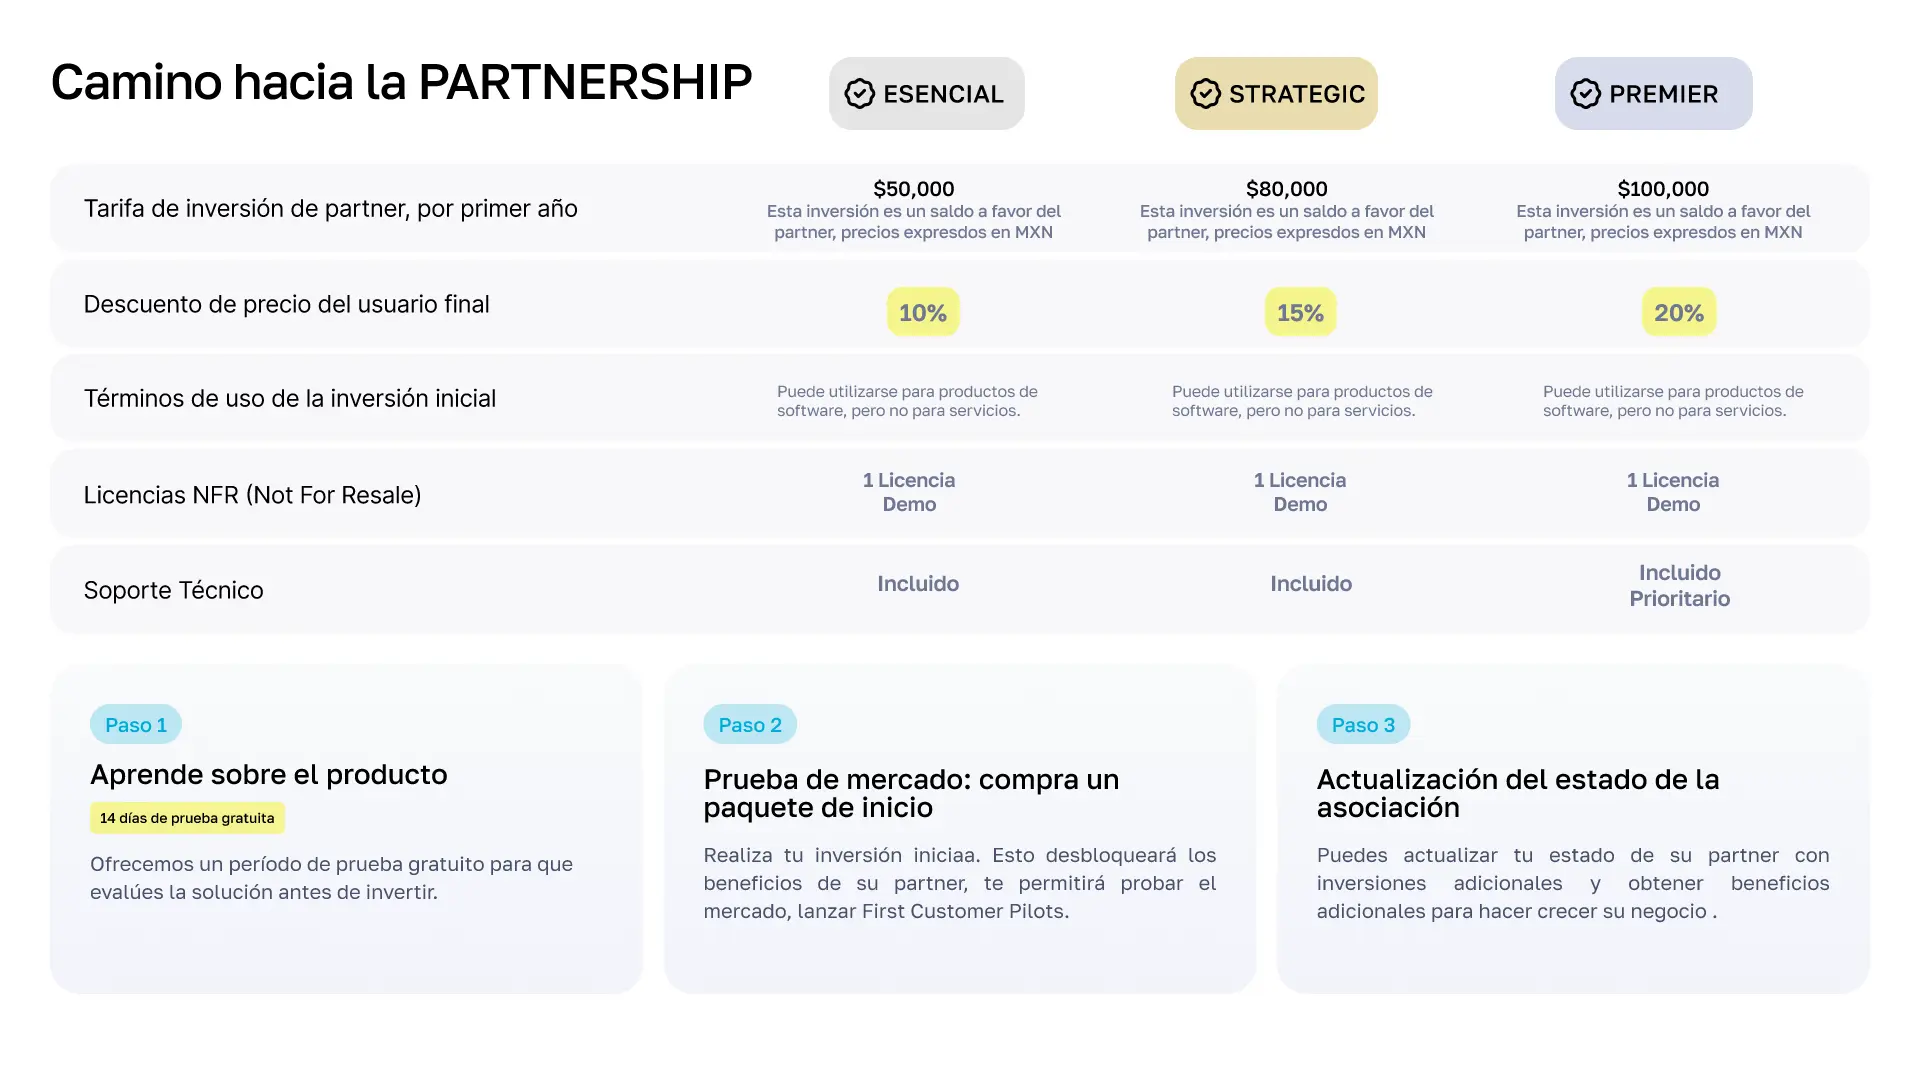Screen dimensions: 1920x1080
Task: Select the 15% discount badge
Action: point(1300,313)
